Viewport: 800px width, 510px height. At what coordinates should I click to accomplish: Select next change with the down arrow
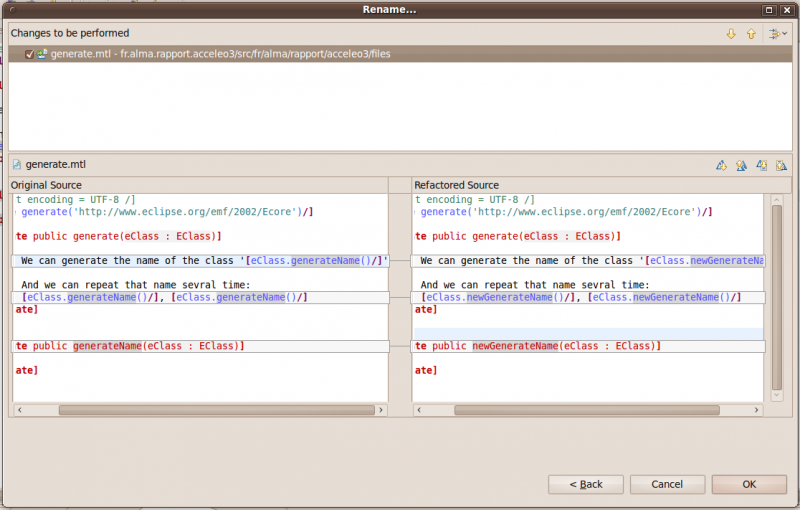[x=731, y=34]
